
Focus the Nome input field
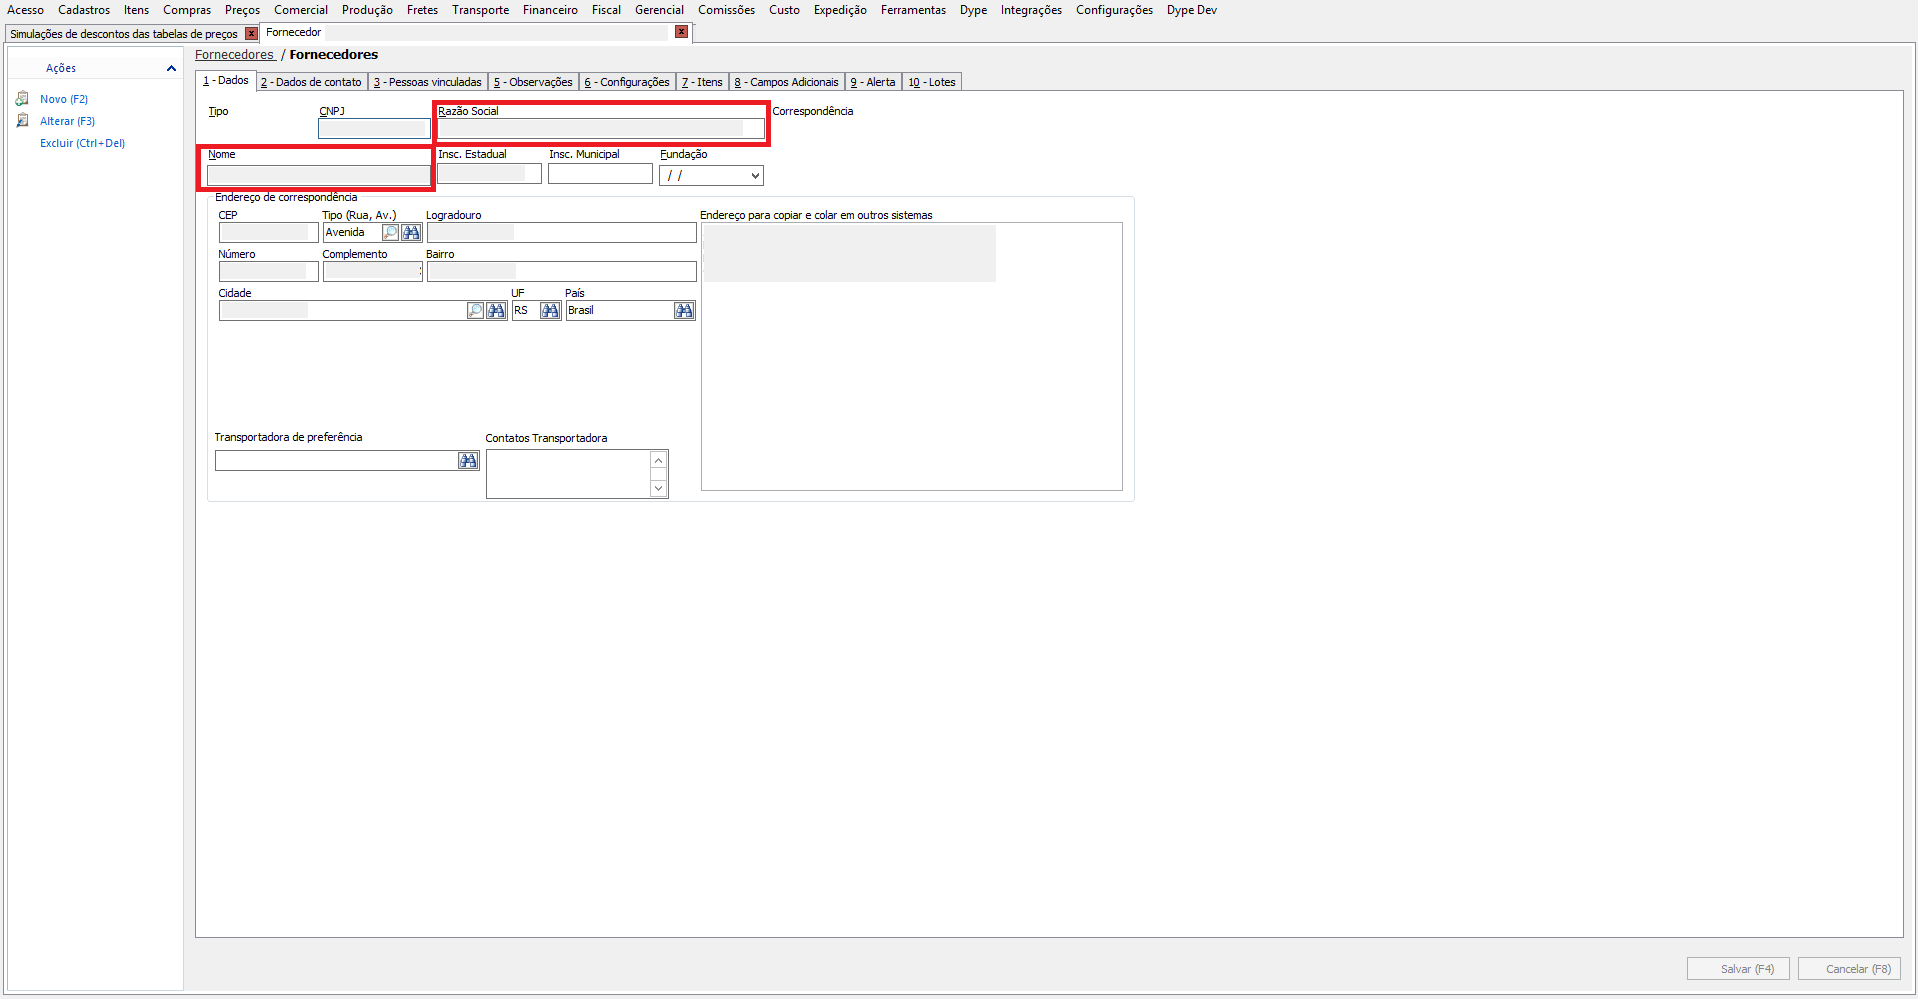pyautogui.click(x=318, y=176)
